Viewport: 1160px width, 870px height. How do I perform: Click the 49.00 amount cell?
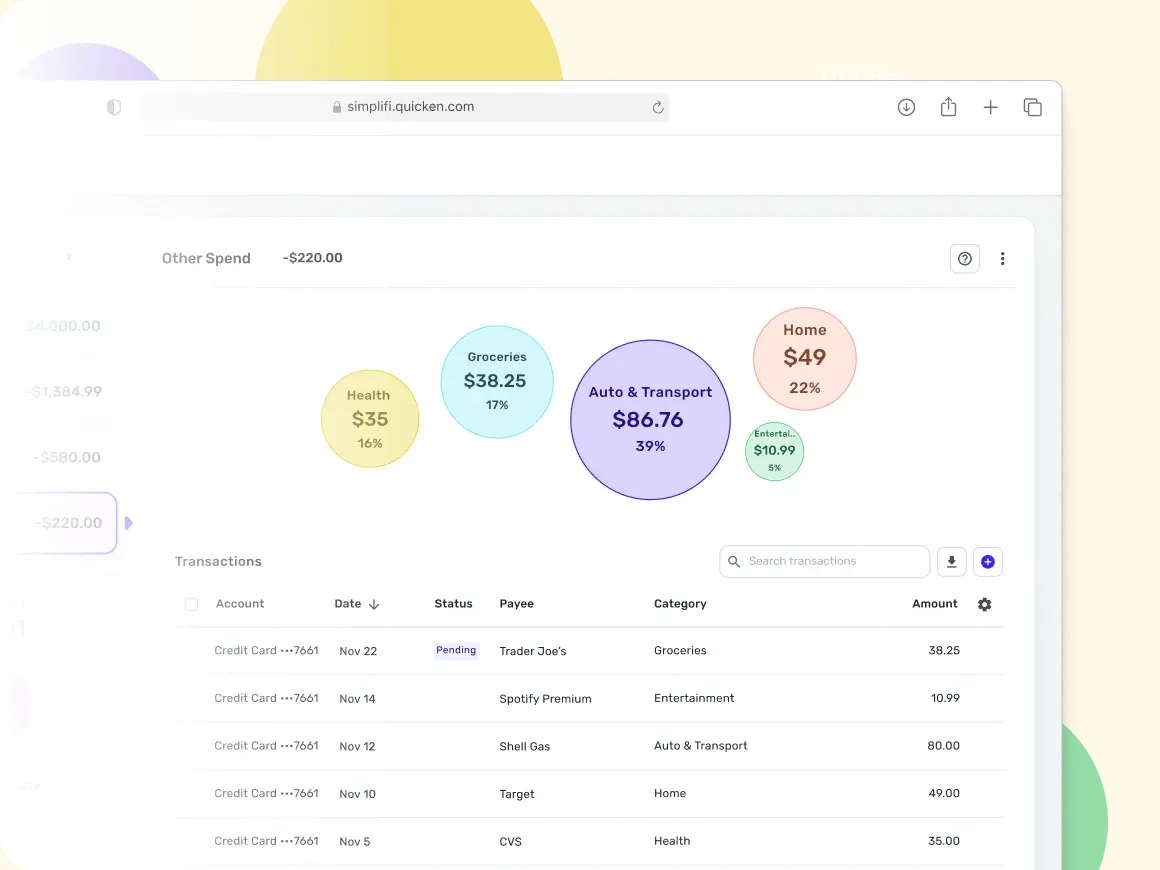[944, 793]
